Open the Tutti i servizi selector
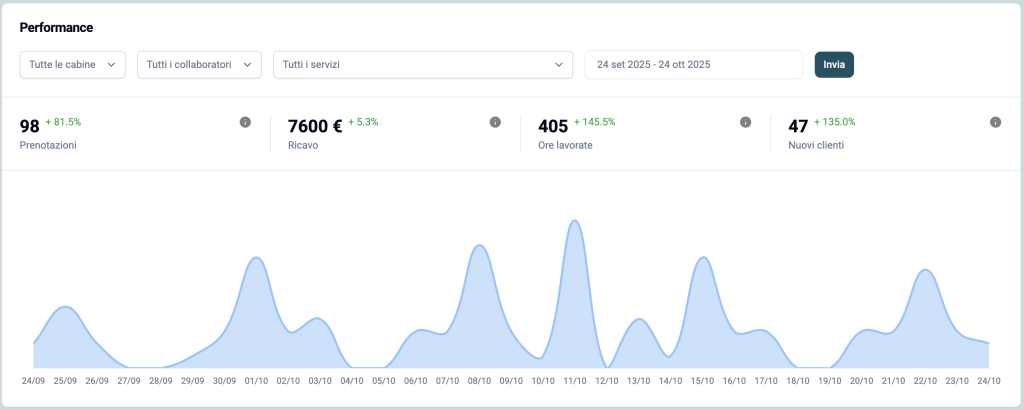Image resolution: width=1024 pixels, height=410 pixels. coord(422,64)
